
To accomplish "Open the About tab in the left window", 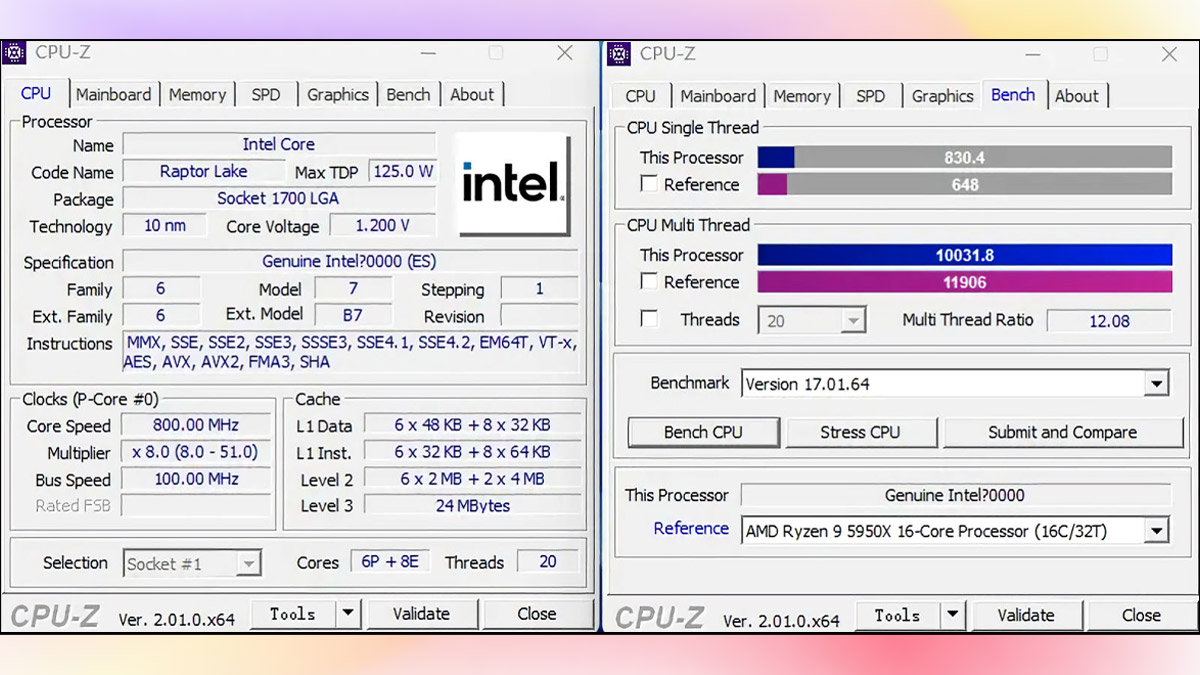I will coord(472,95).
